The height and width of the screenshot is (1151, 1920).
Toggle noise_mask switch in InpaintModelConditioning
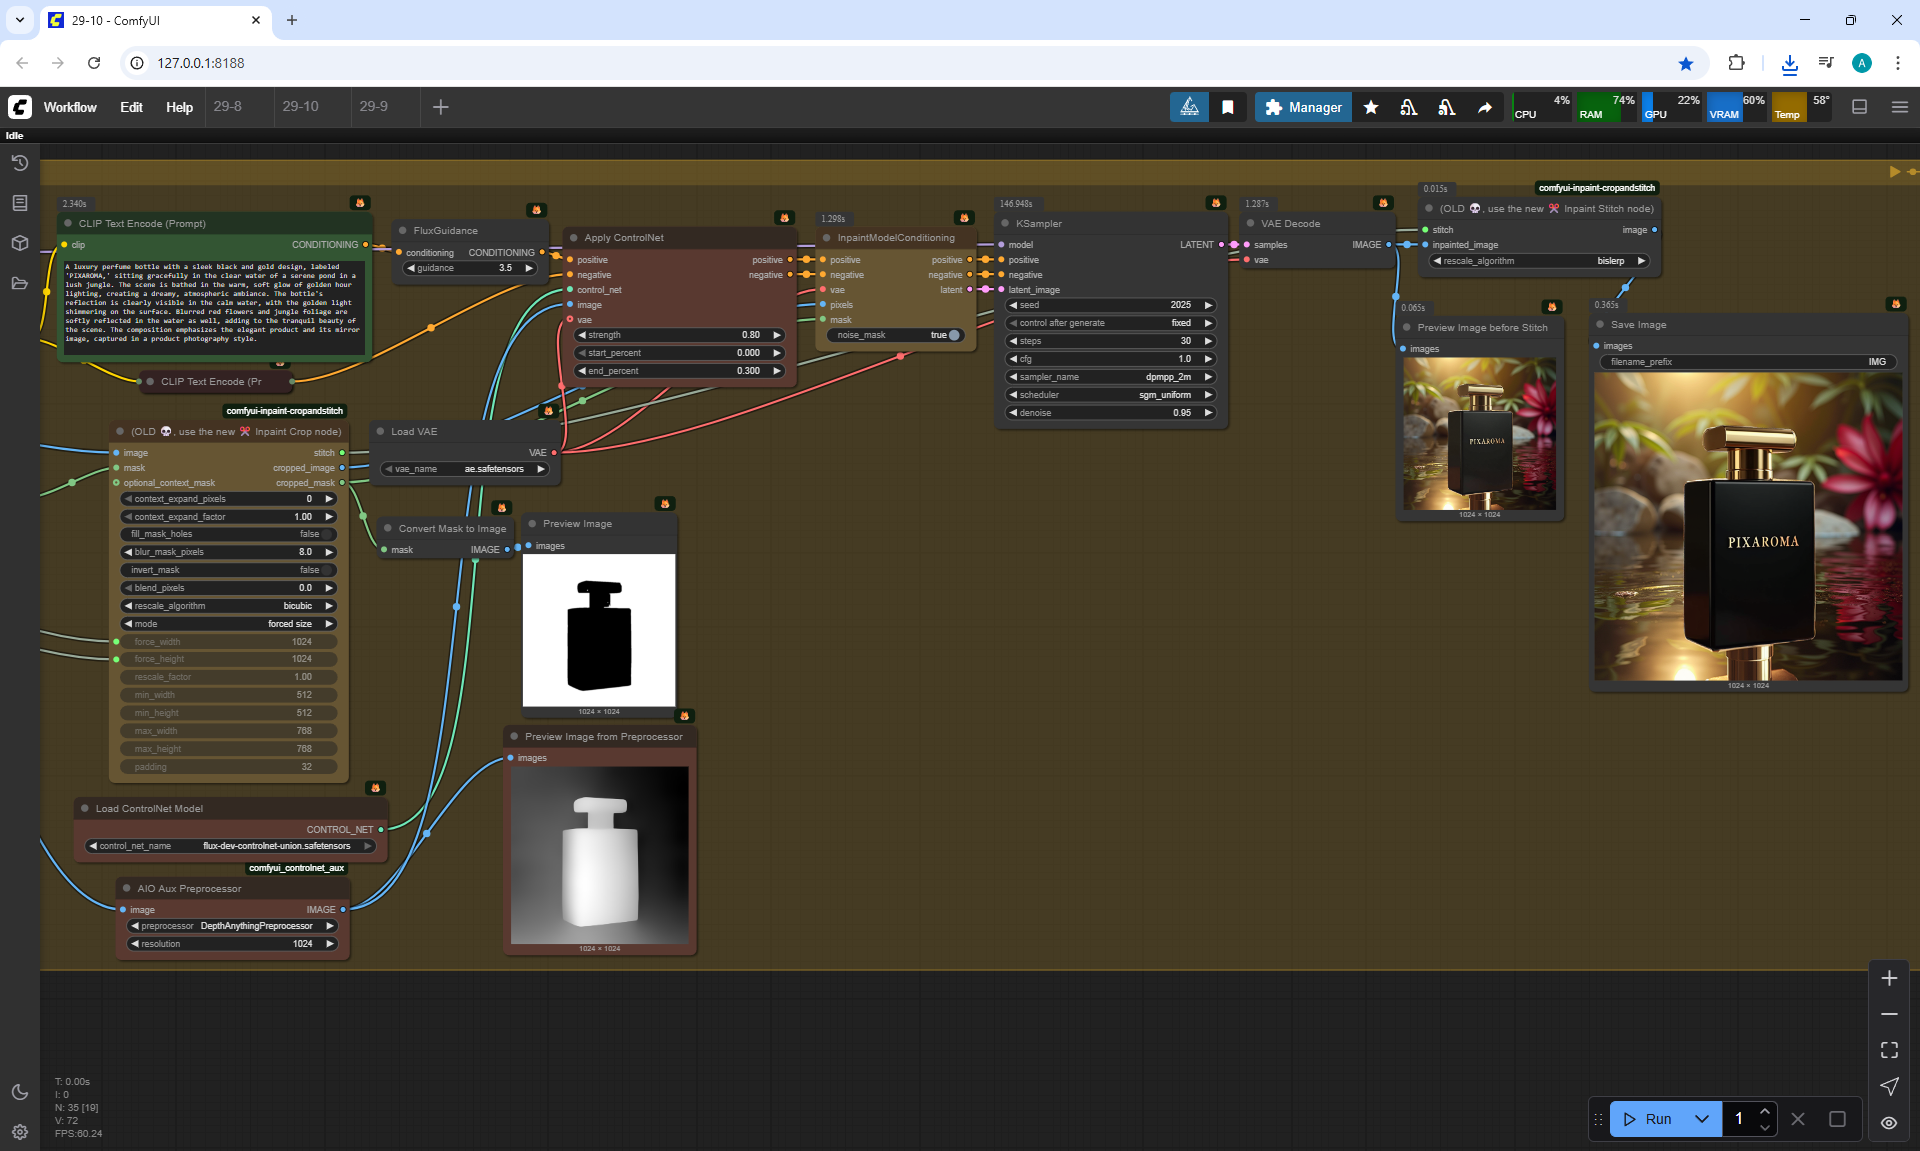953,335
